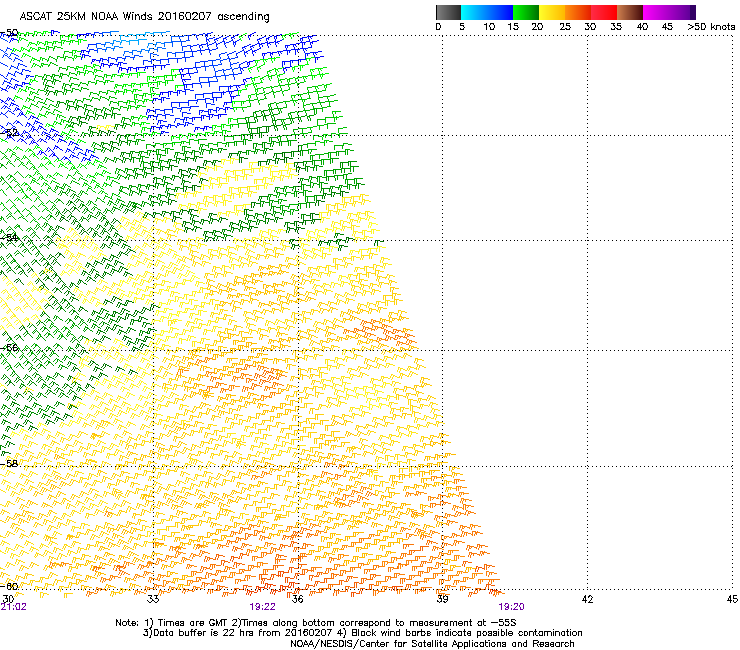Click the 'Data buffer is 22 hrs' note line
Screen dimensions: 740x650
click(x=362, y=633)
